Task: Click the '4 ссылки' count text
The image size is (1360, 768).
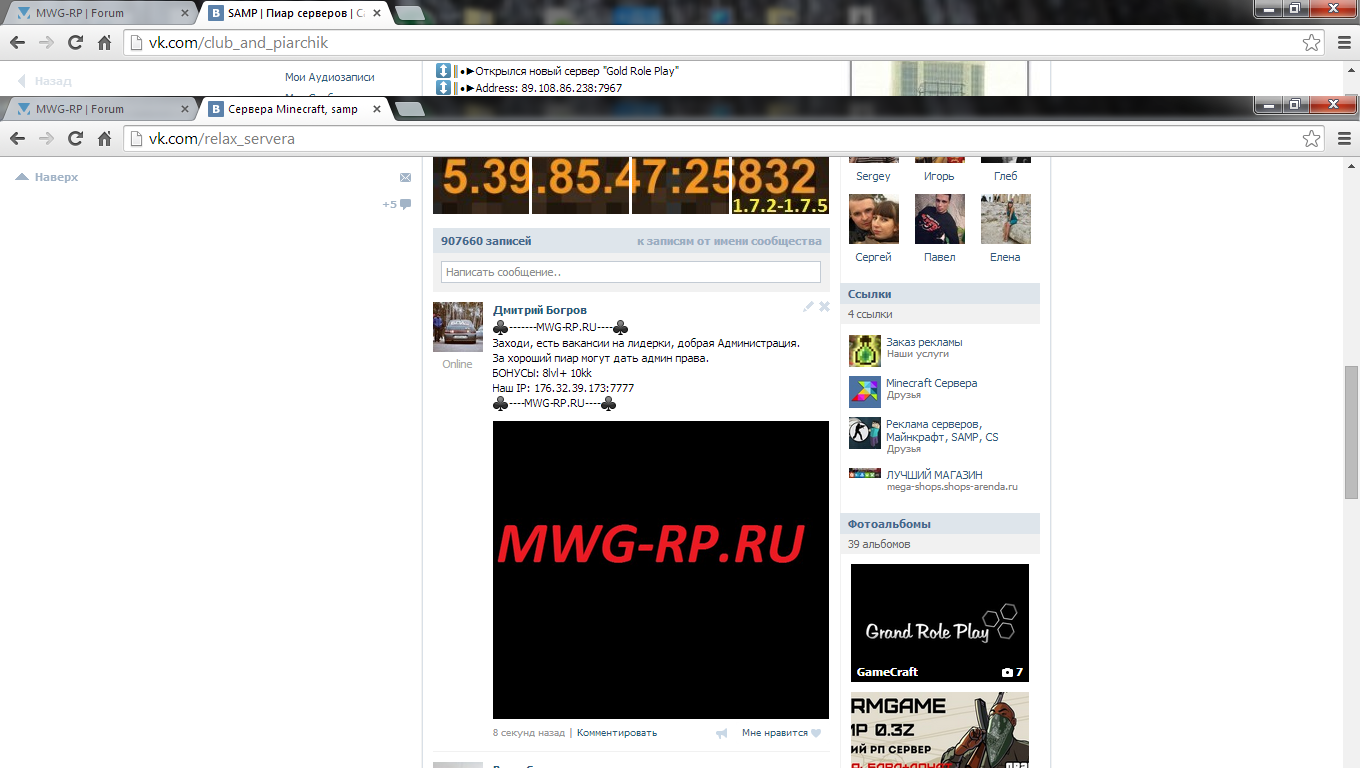Action: [x=870, y=314]
